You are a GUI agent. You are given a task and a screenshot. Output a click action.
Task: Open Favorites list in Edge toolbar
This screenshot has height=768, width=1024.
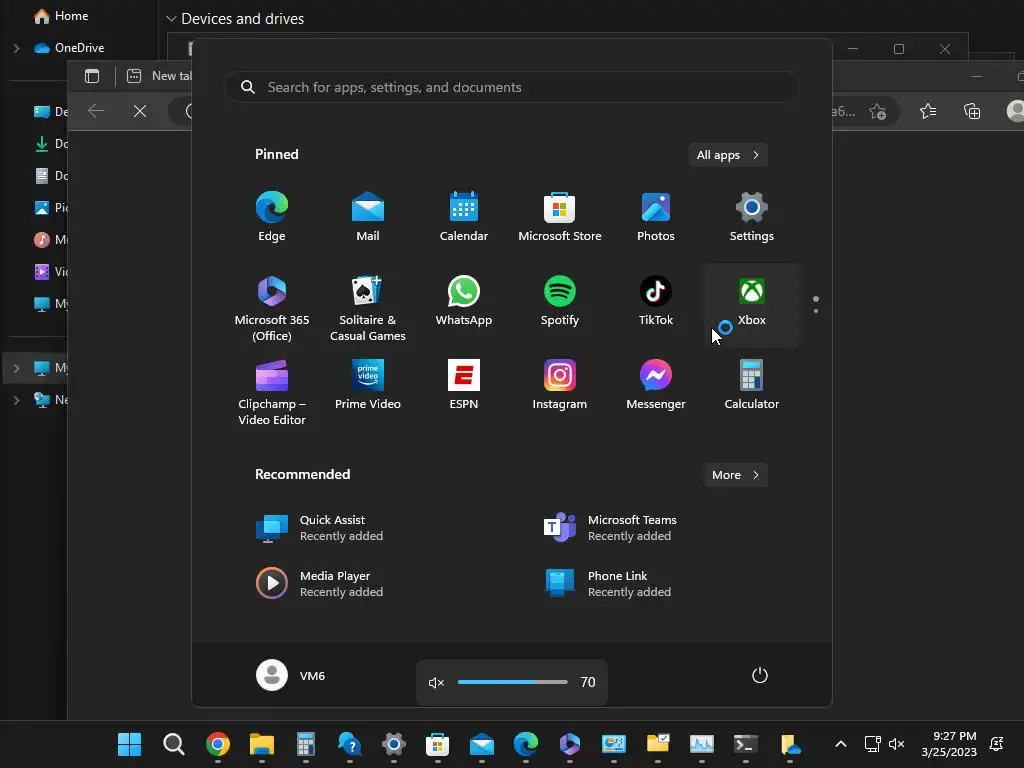click(x=928, y=112)
